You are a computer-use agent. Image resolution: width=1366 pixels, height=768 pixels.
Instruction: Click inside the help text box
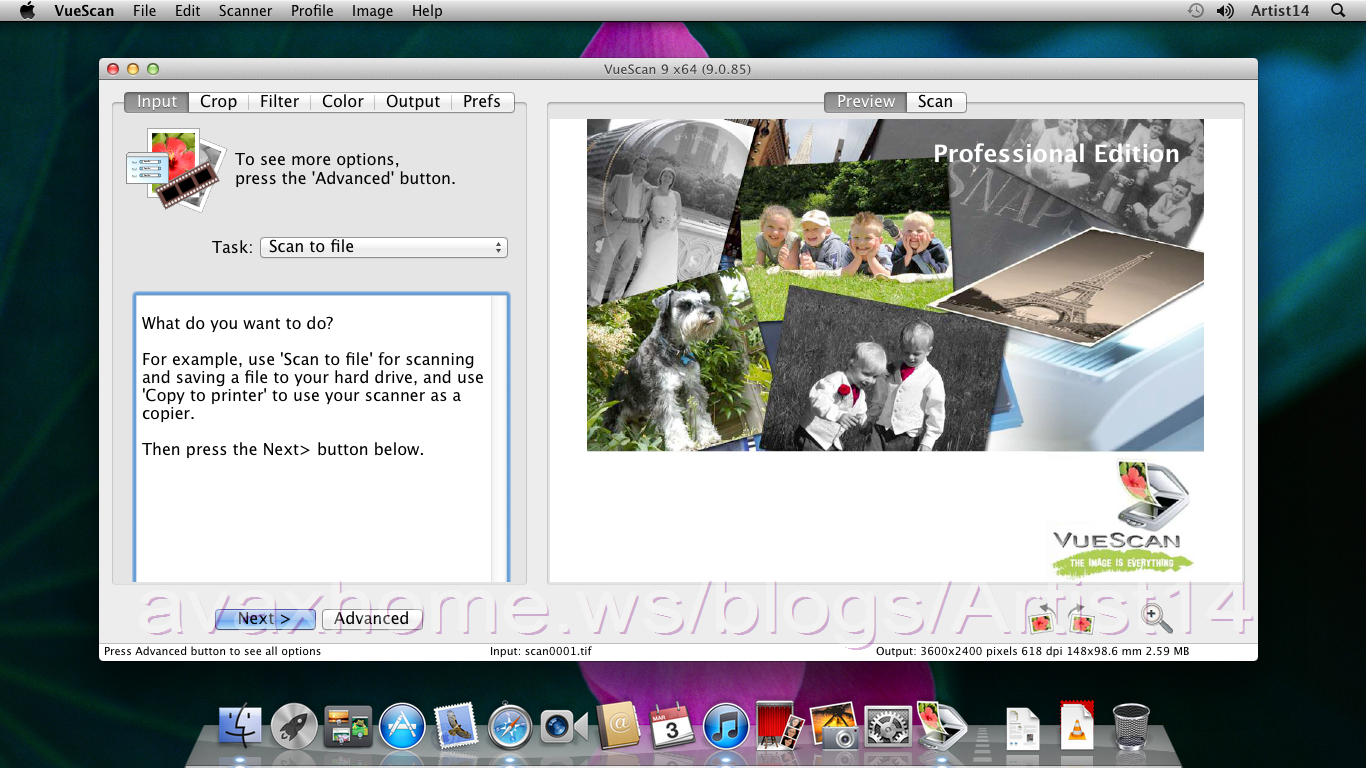point(313,438)
